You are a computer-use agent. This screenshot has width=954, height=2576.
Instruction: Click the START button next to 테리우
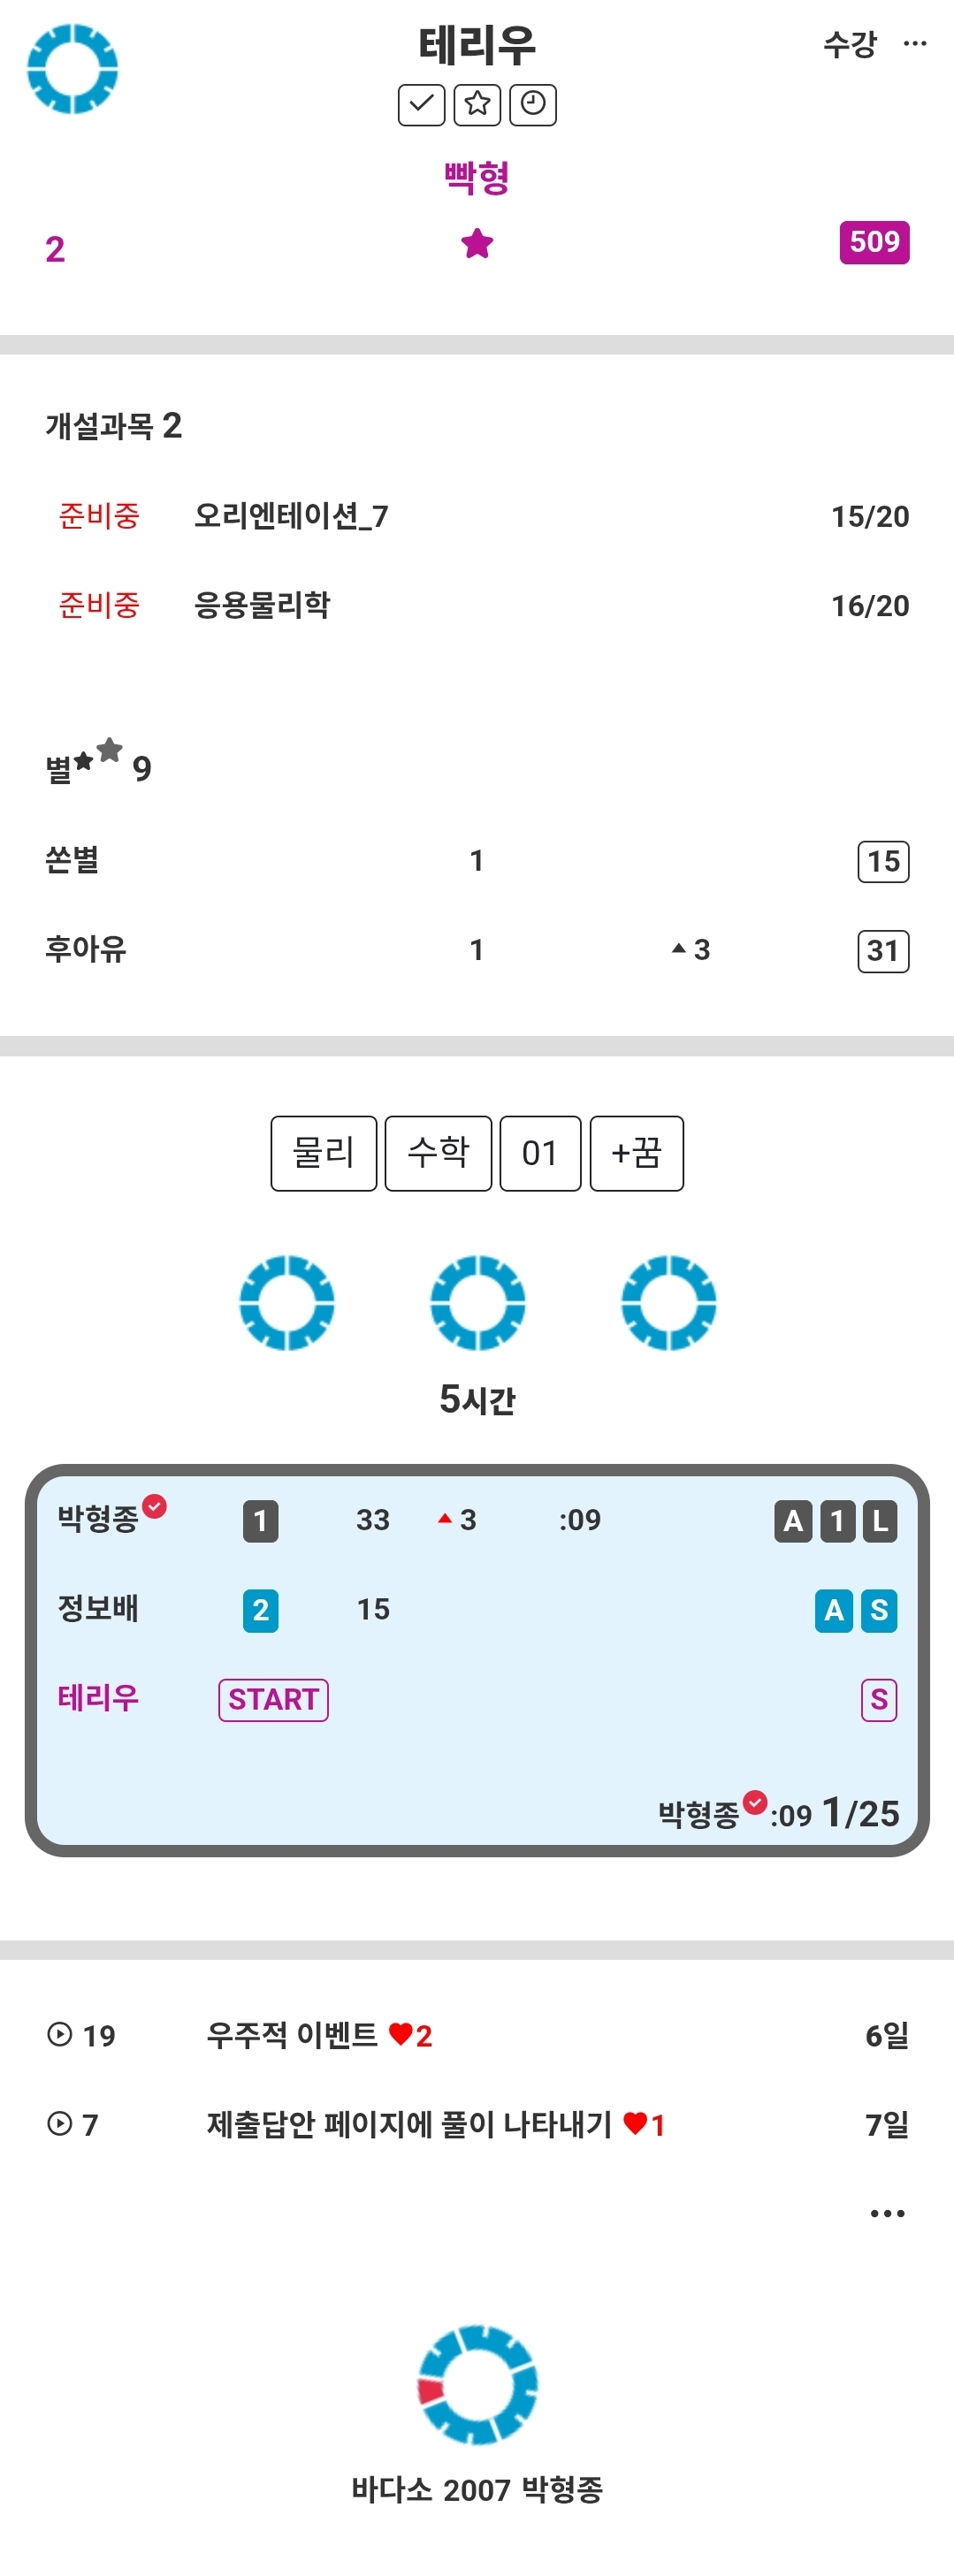273,1699
